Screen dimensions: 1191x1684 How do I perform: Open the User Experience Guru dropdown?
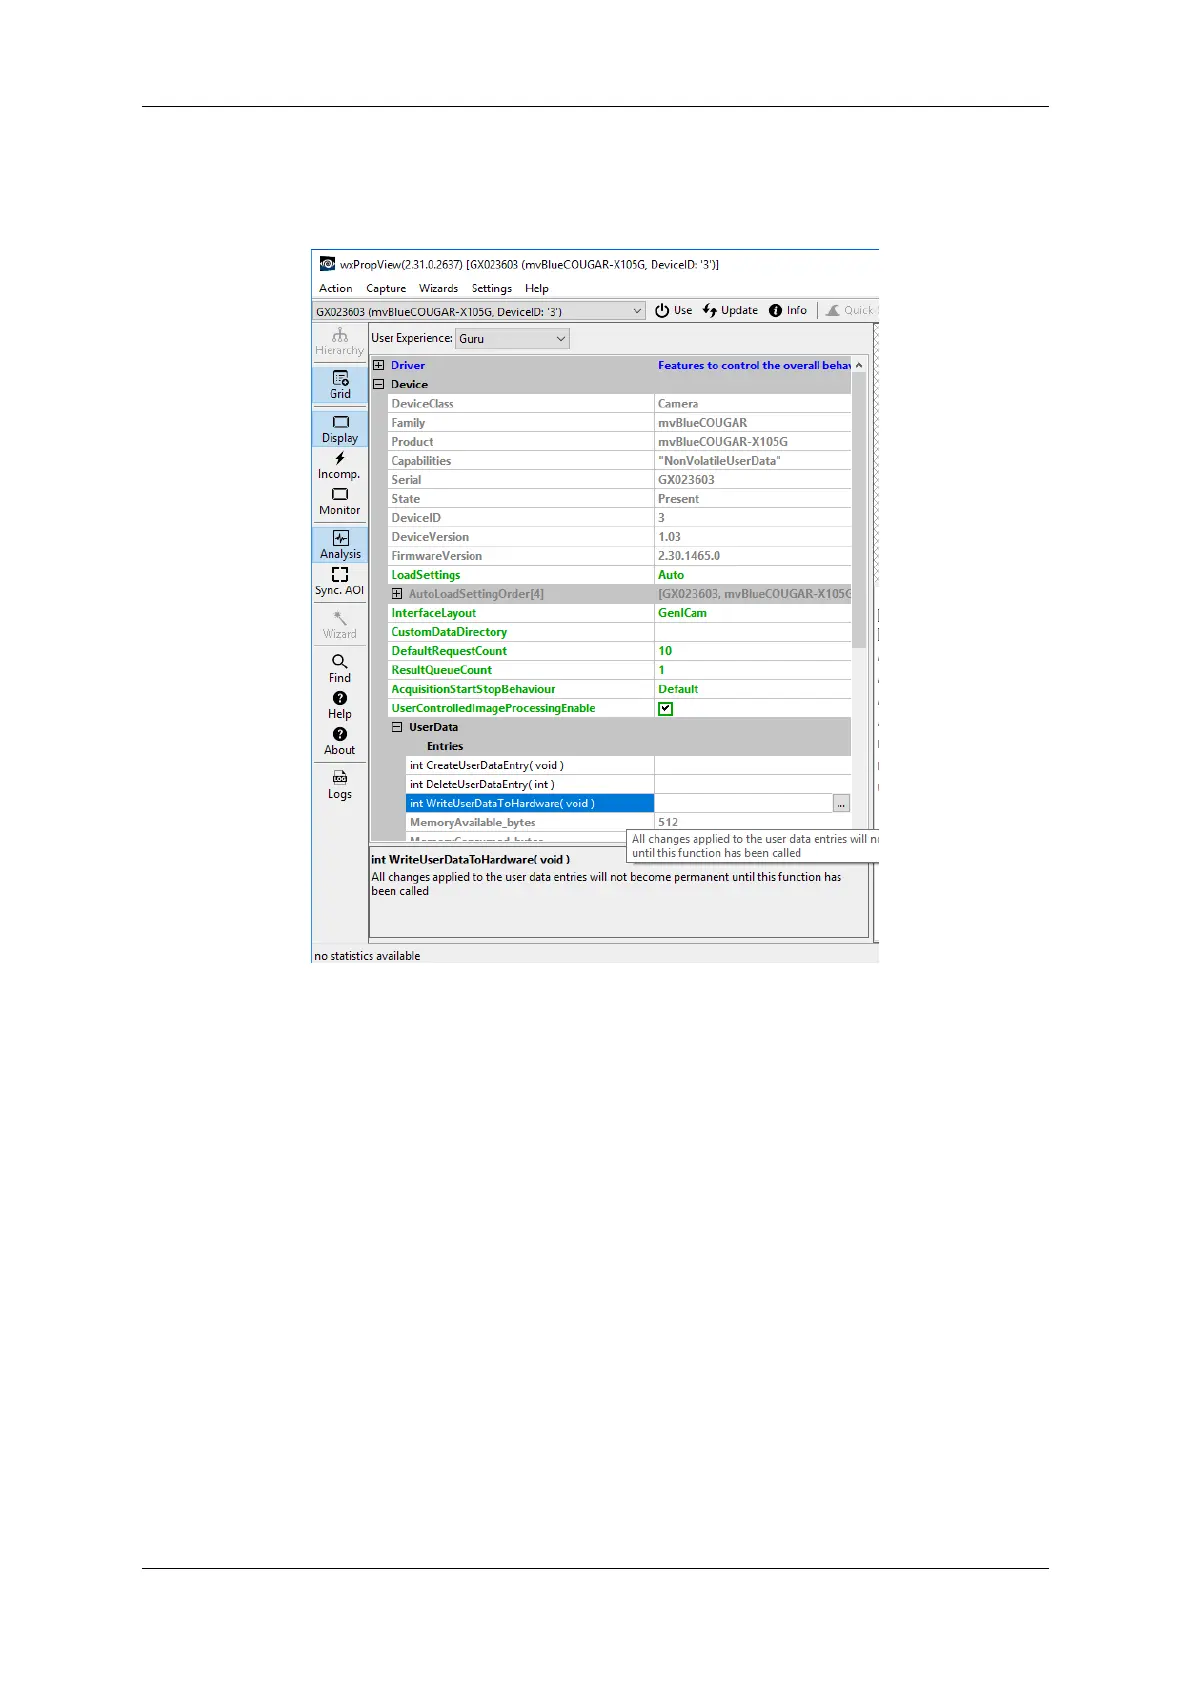pos(512,338)
